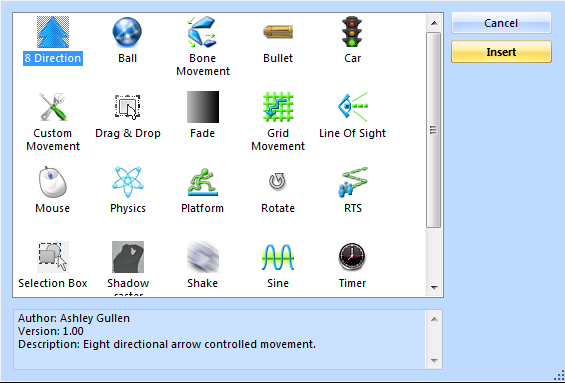
Task: Click the description box scroll-up arrow
Action: 434,319
